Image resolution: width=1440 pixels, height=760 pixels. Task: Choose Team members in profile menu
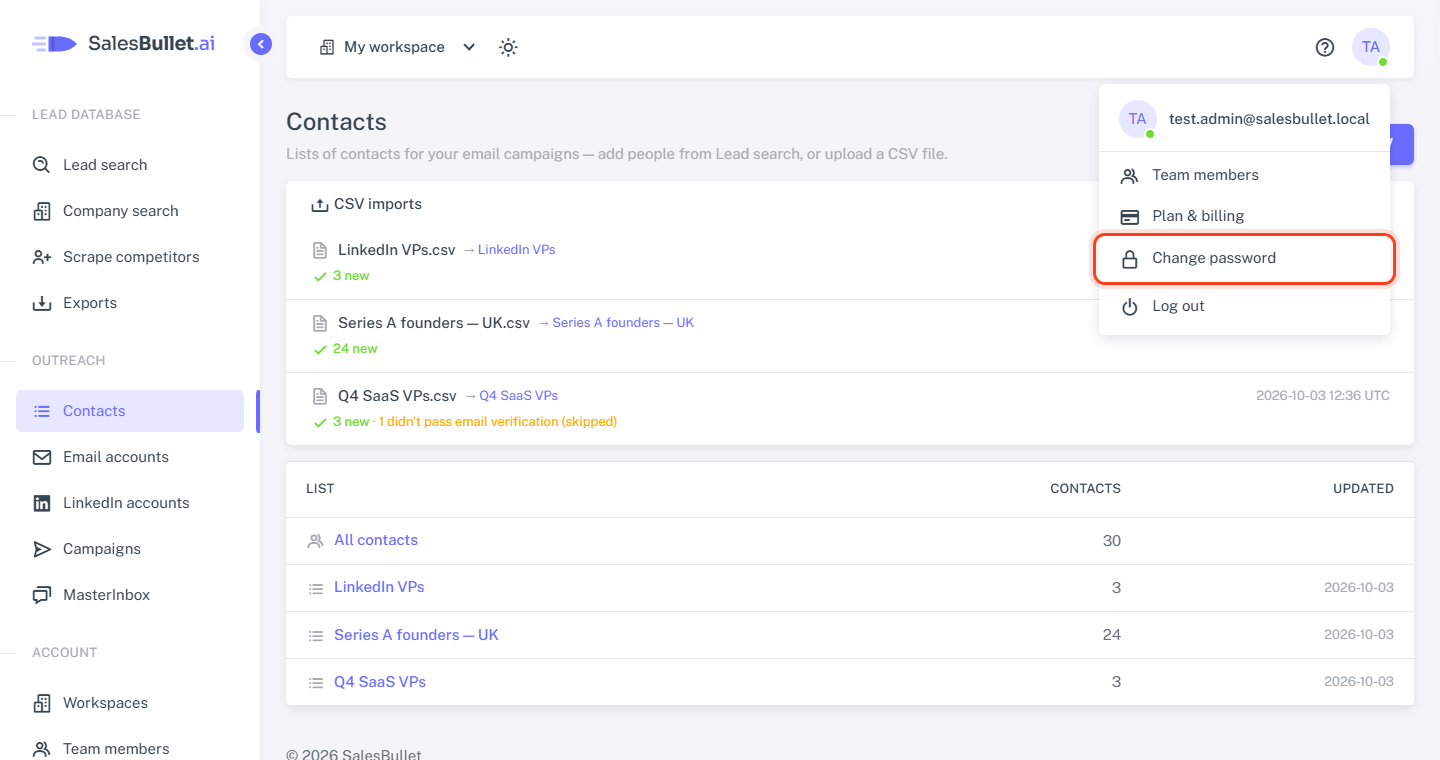(x=1244, y=175)
